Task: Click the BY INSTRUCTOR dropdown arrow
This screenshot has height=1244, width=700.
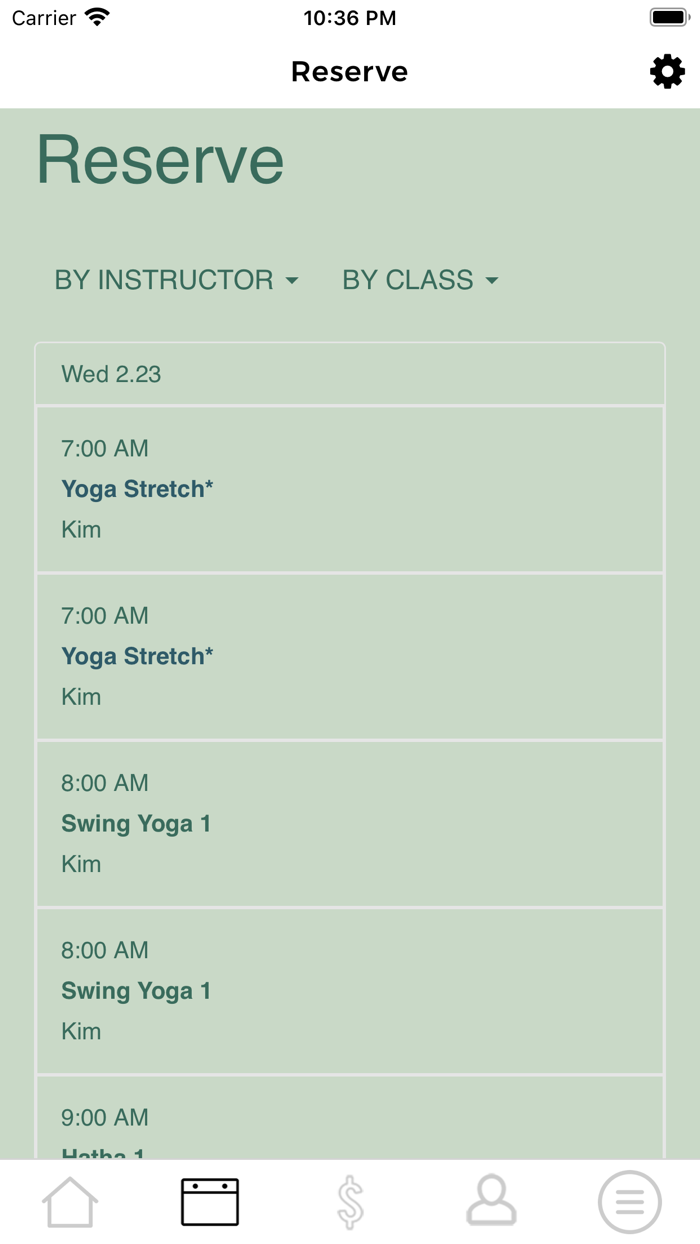Action: [x=292, y=281]
